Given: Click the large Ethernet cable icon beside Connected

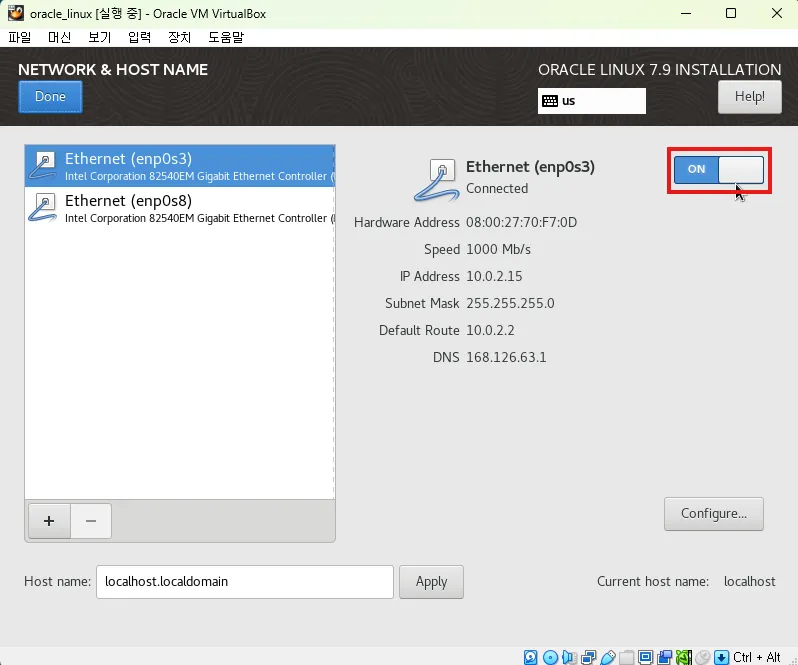Looking at the screenshot, I should [437, 180].
